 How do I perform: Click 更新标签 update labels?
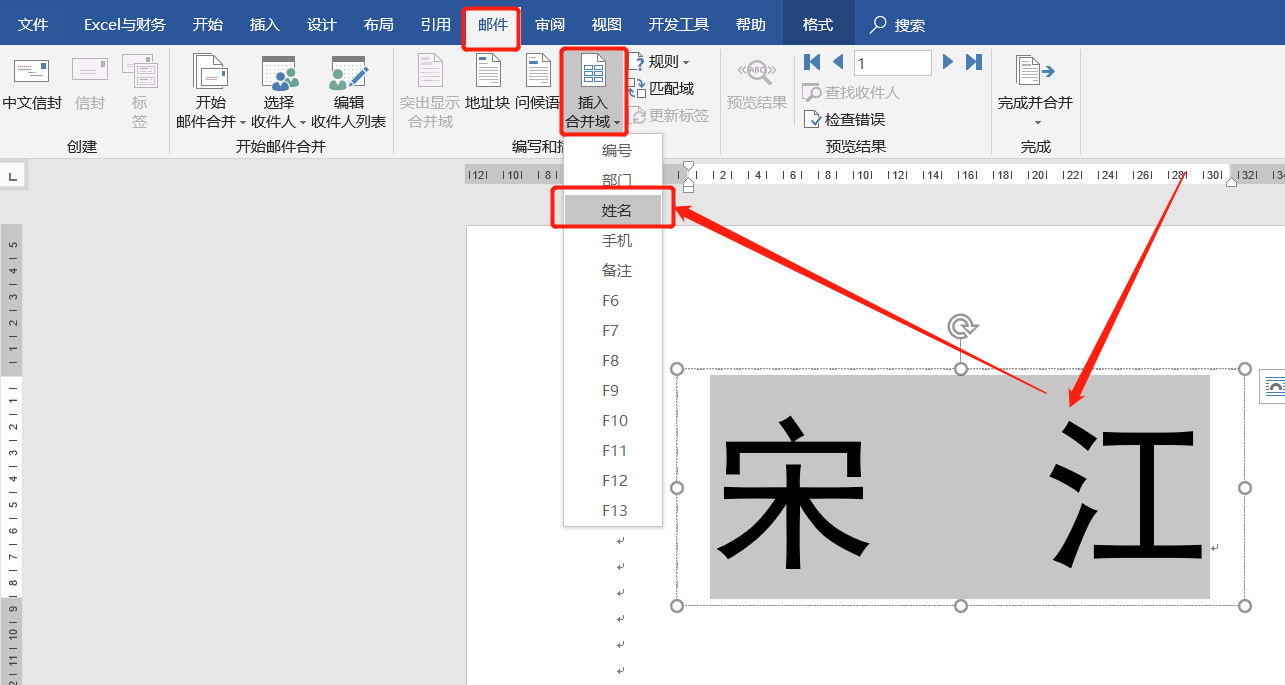(670, 116)
